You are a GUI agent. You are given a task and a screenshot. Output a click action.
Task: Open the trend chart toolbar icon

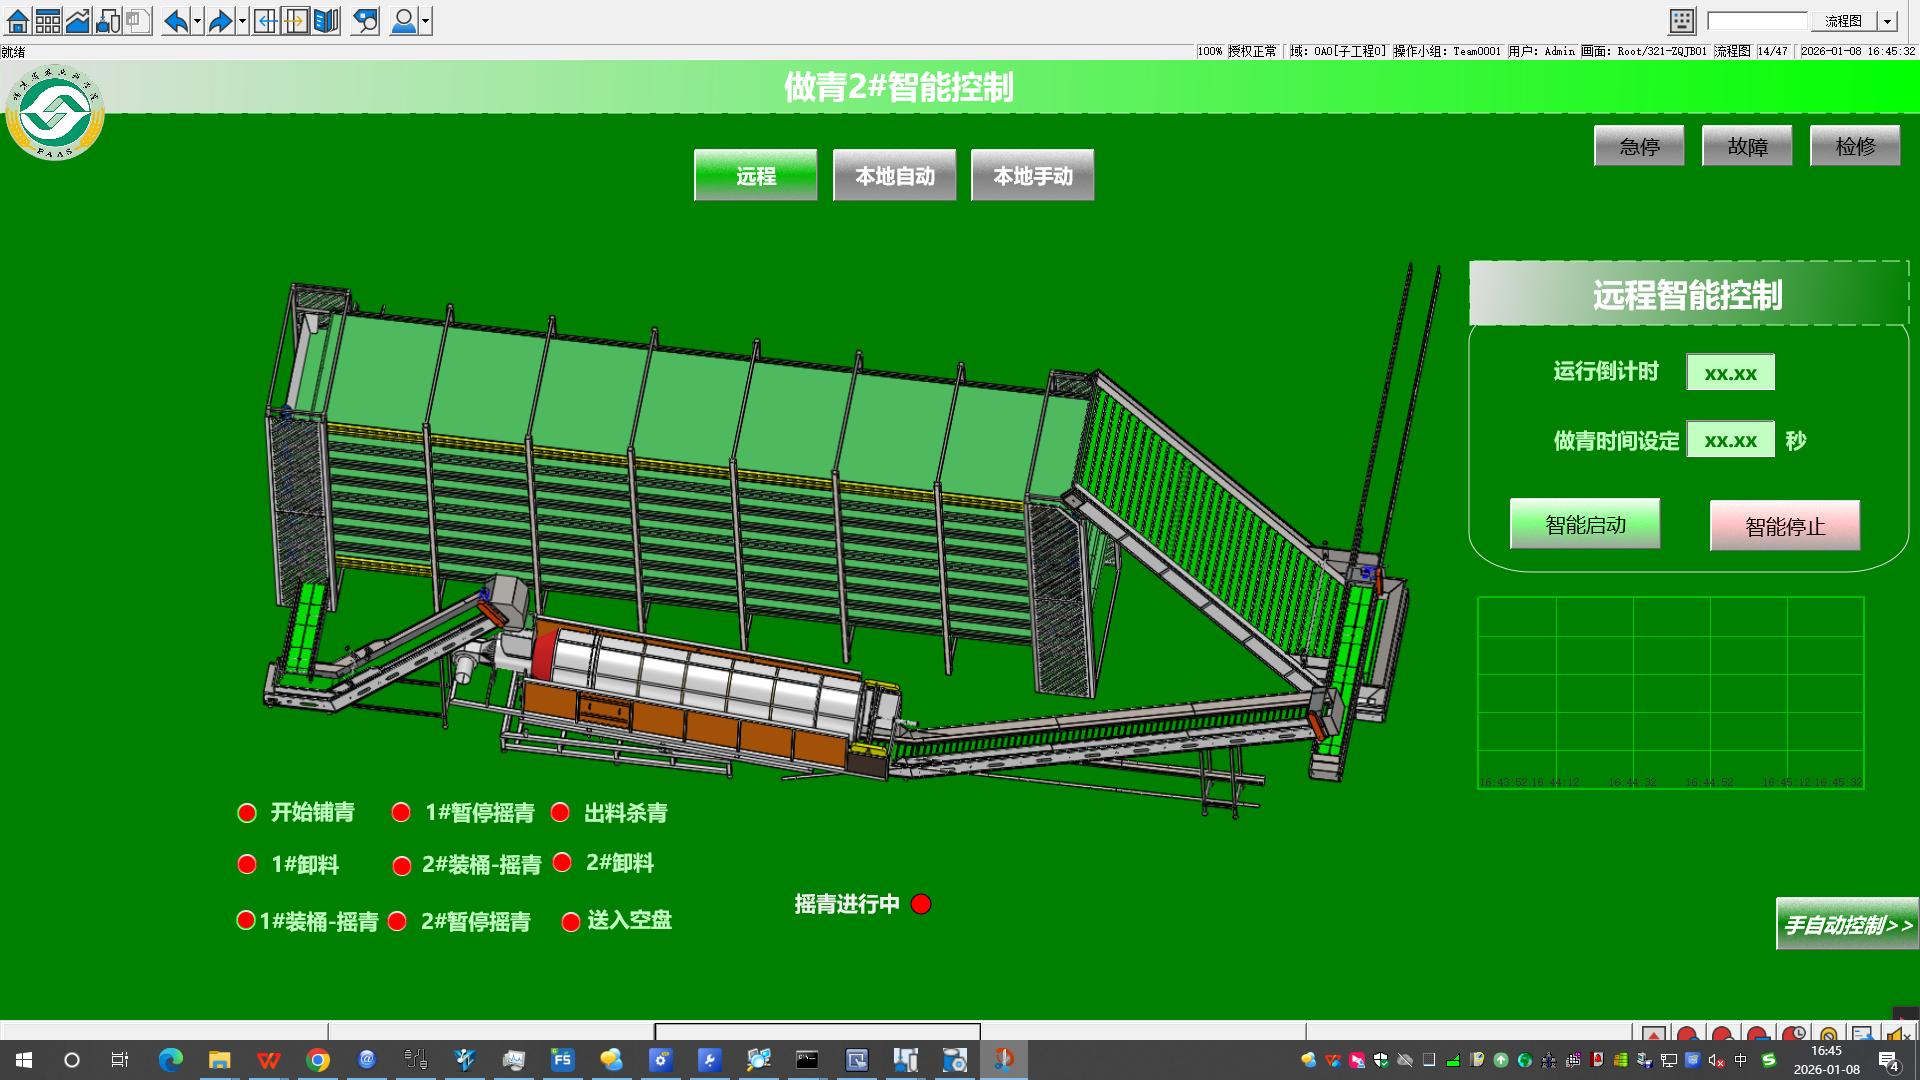(x=77, y=21)
